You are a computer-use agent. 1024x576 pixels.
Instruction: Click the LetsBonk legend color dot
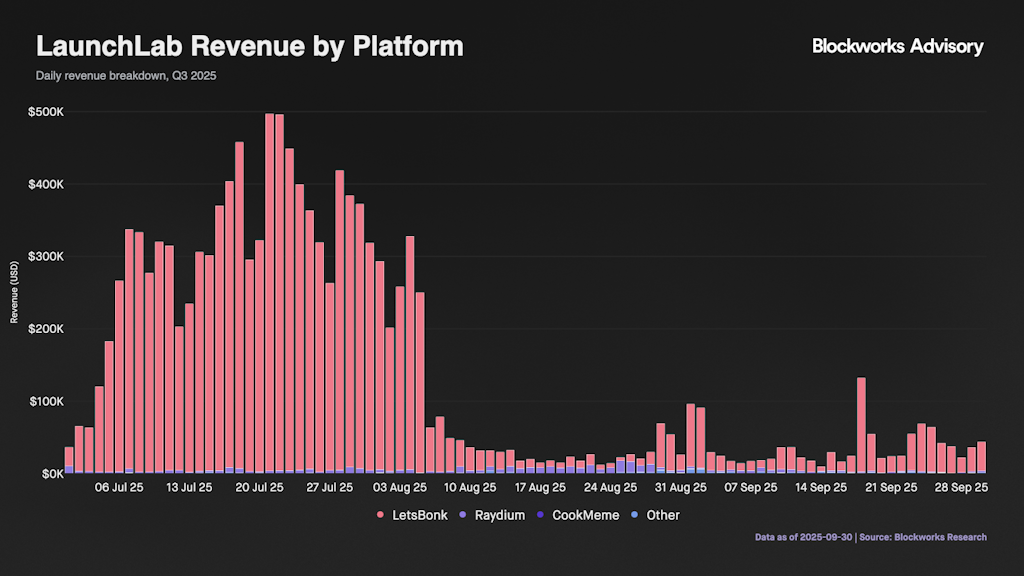(x=381, y=515)
